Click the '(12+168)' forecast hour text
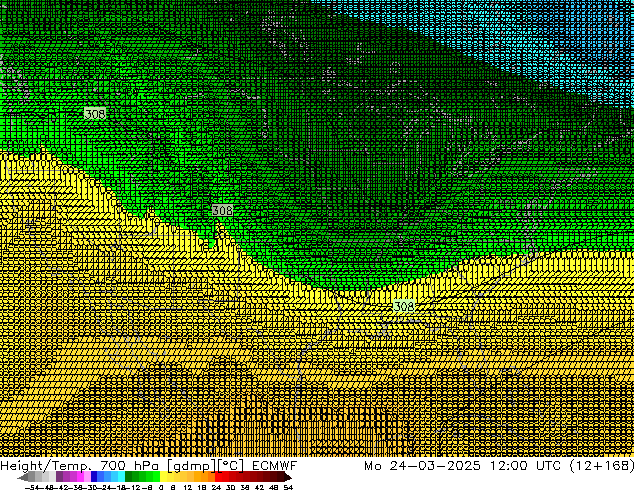The image size is (634, 490). [601, 466]
